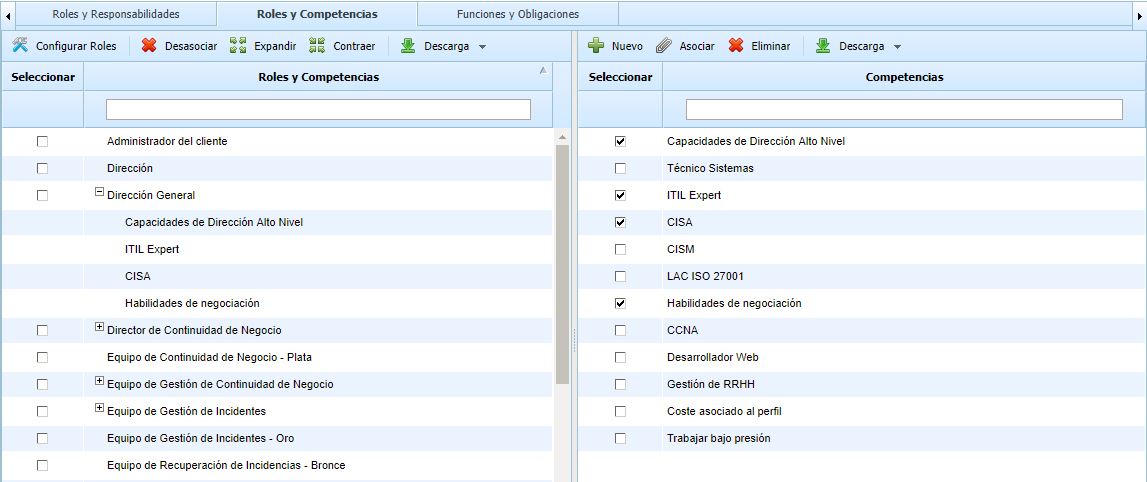Switch to Roles y Responsabilidades tab
Screen dimensions: 1147x482
[116, 14]
